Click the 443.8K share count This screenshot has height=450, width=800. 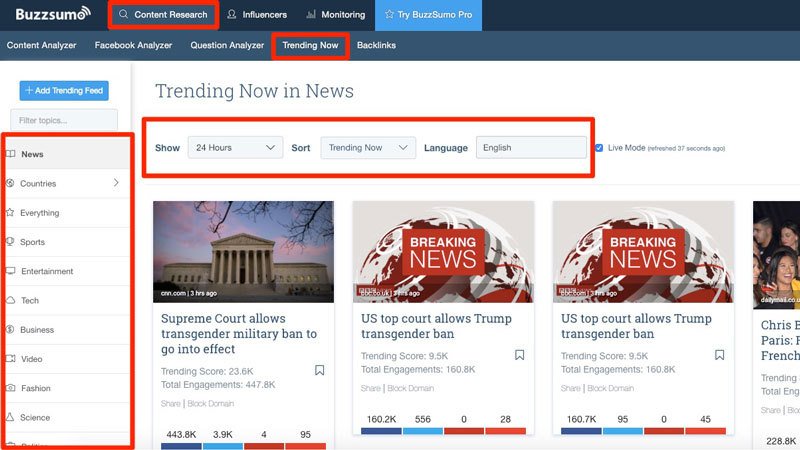181,434
